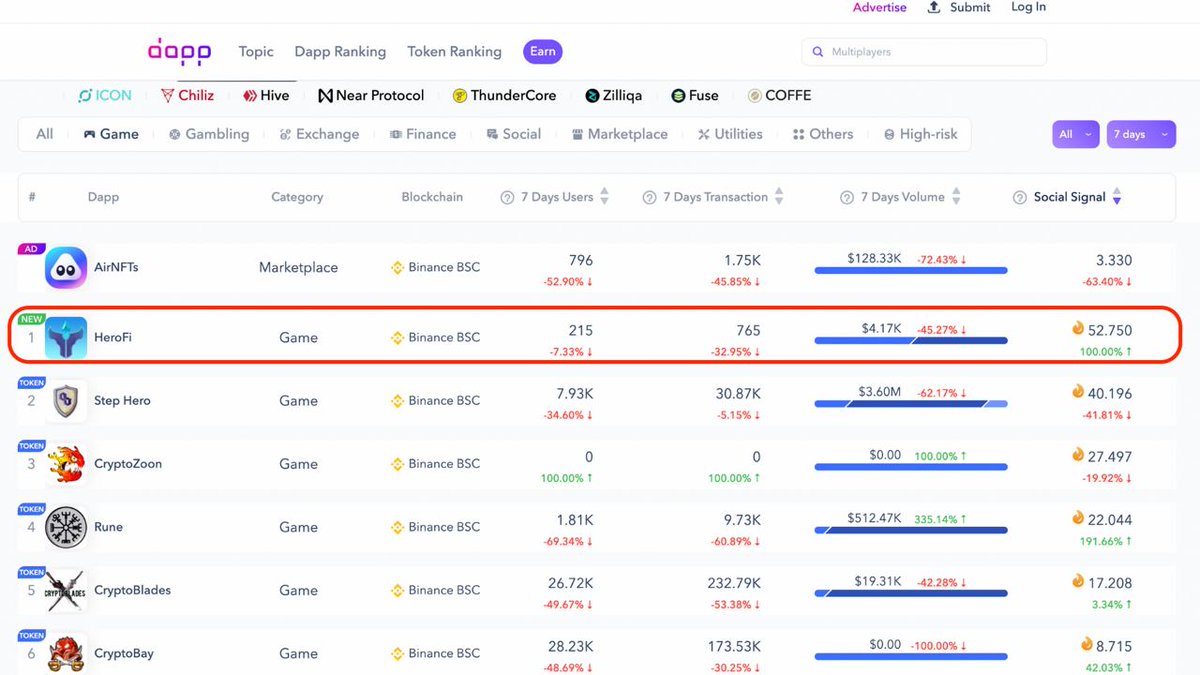Select the High-risk category tab
Screen dimensions: 1200x675
pyautogui.click(x=921, y=134)
